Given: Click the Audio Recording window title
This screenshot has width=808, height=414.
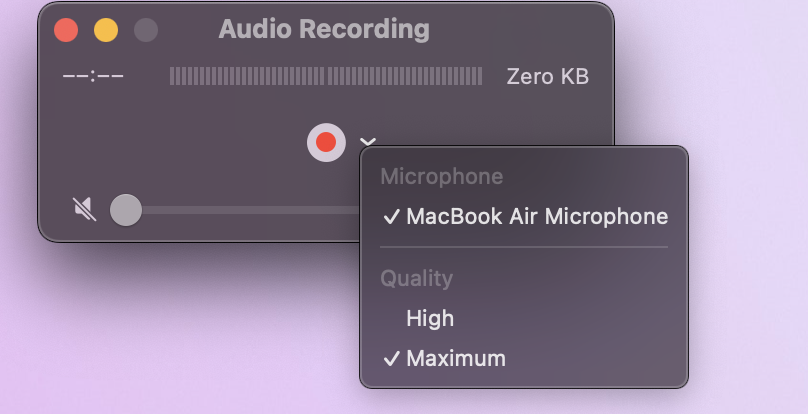Looking at the screenshot, I should click(x=324, y=29).
